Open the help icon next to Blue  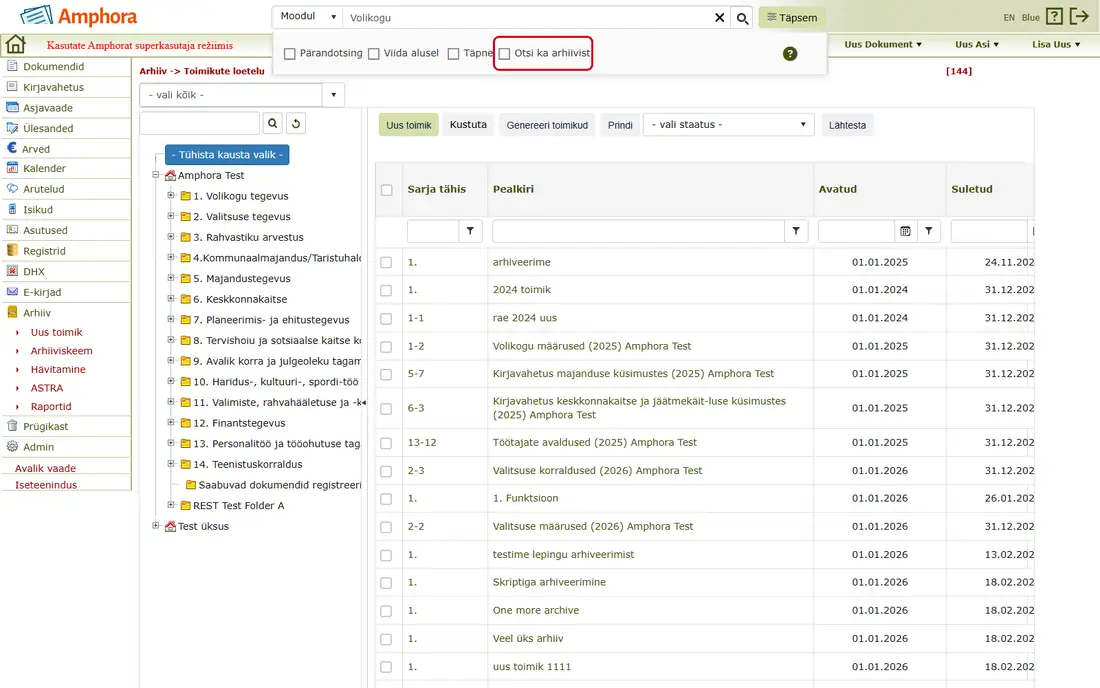click(1054, 16)
